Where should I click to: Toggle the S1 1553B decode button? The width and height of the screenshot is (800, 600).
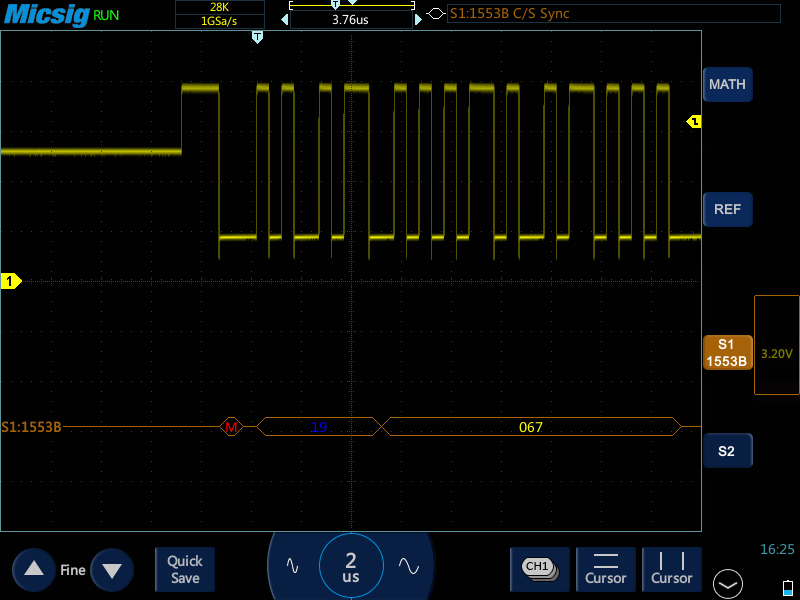(x=727, y=352)
